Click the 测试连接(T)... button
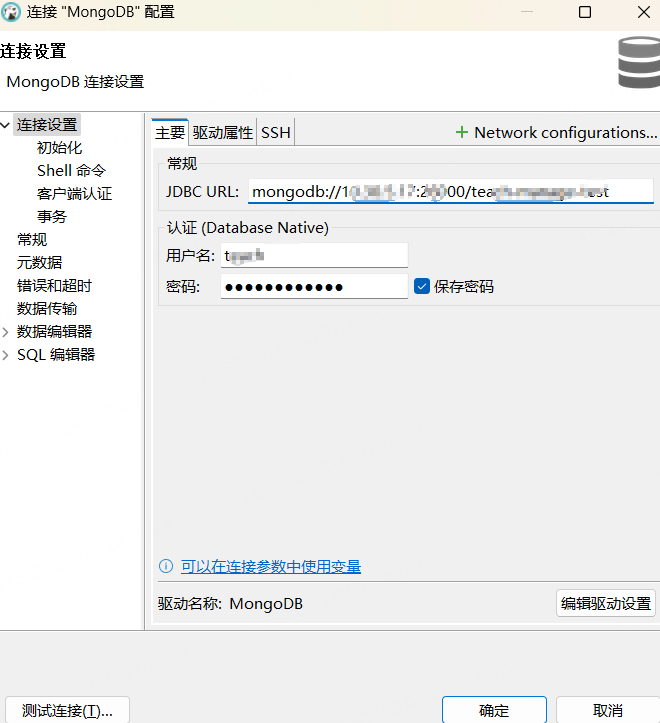 click(x=67, y=710)
